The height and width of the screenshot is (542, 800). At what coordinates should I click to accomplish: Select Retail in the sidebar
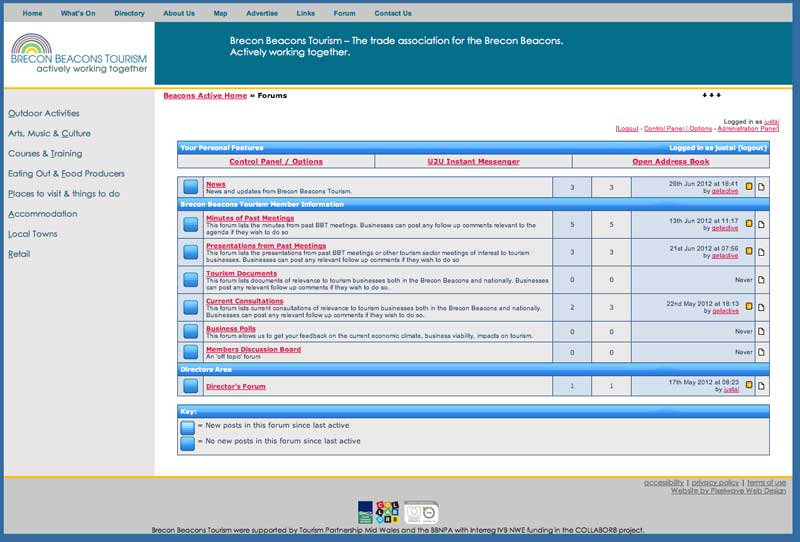19,254
